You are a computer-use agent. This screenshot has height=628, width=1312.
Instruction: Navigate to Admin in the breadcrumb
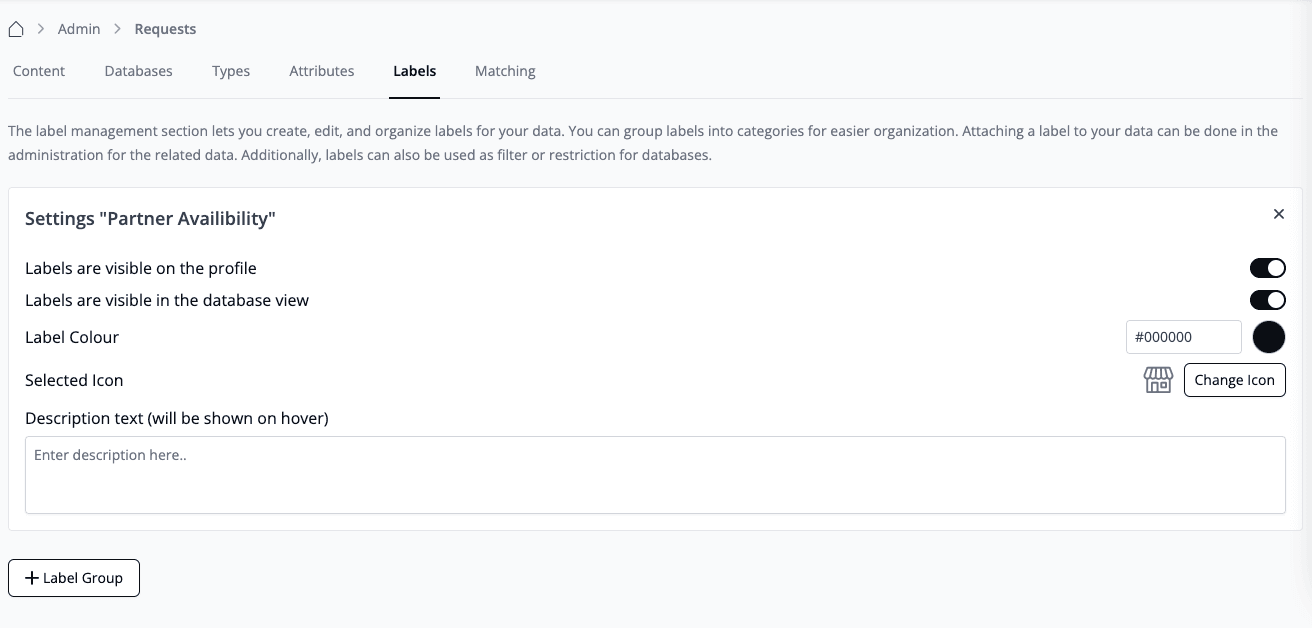(79, 29)
